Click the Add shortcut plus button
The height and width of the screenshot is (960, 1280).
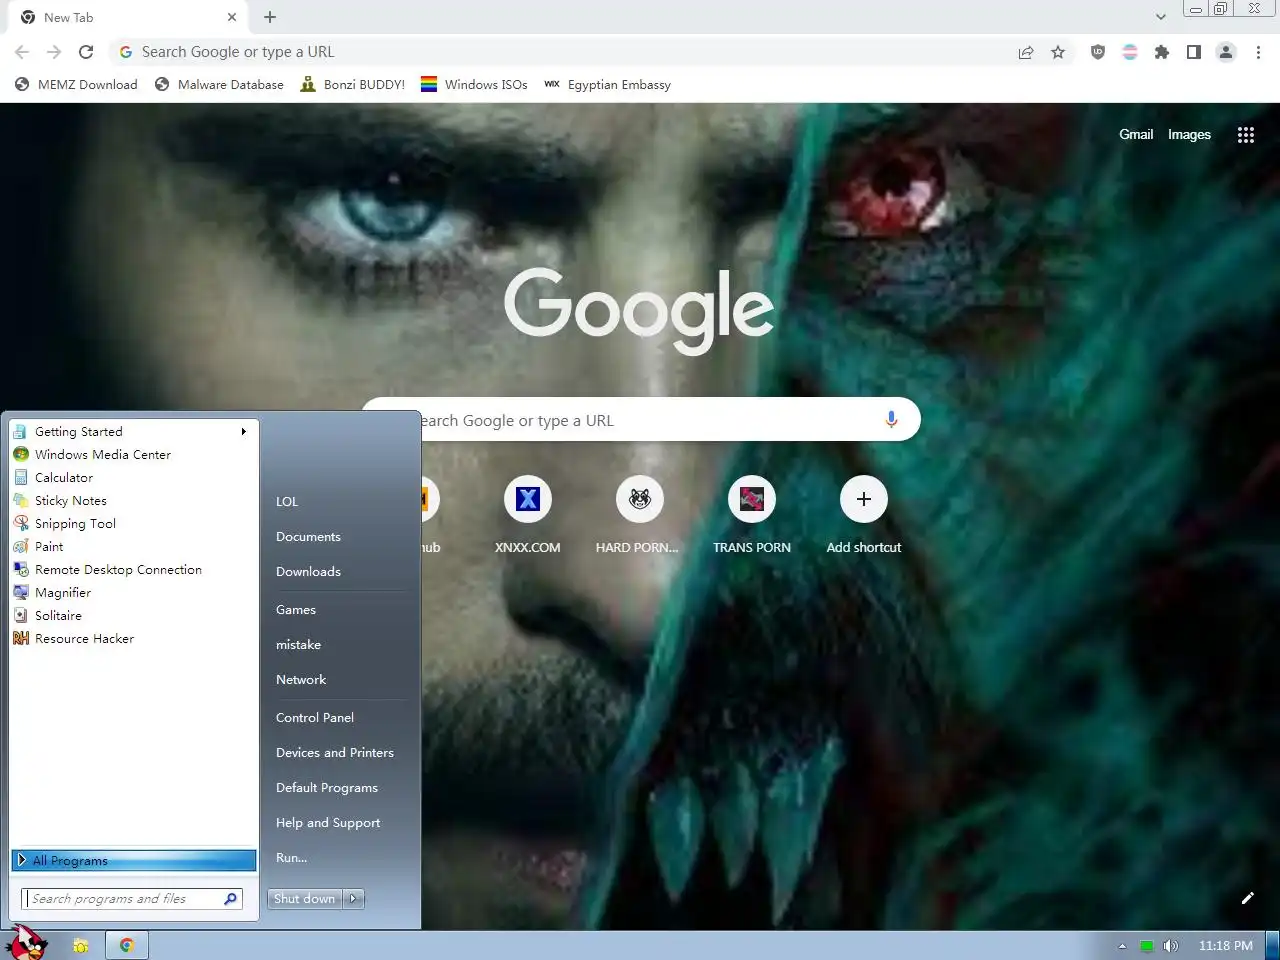(864, 499)
